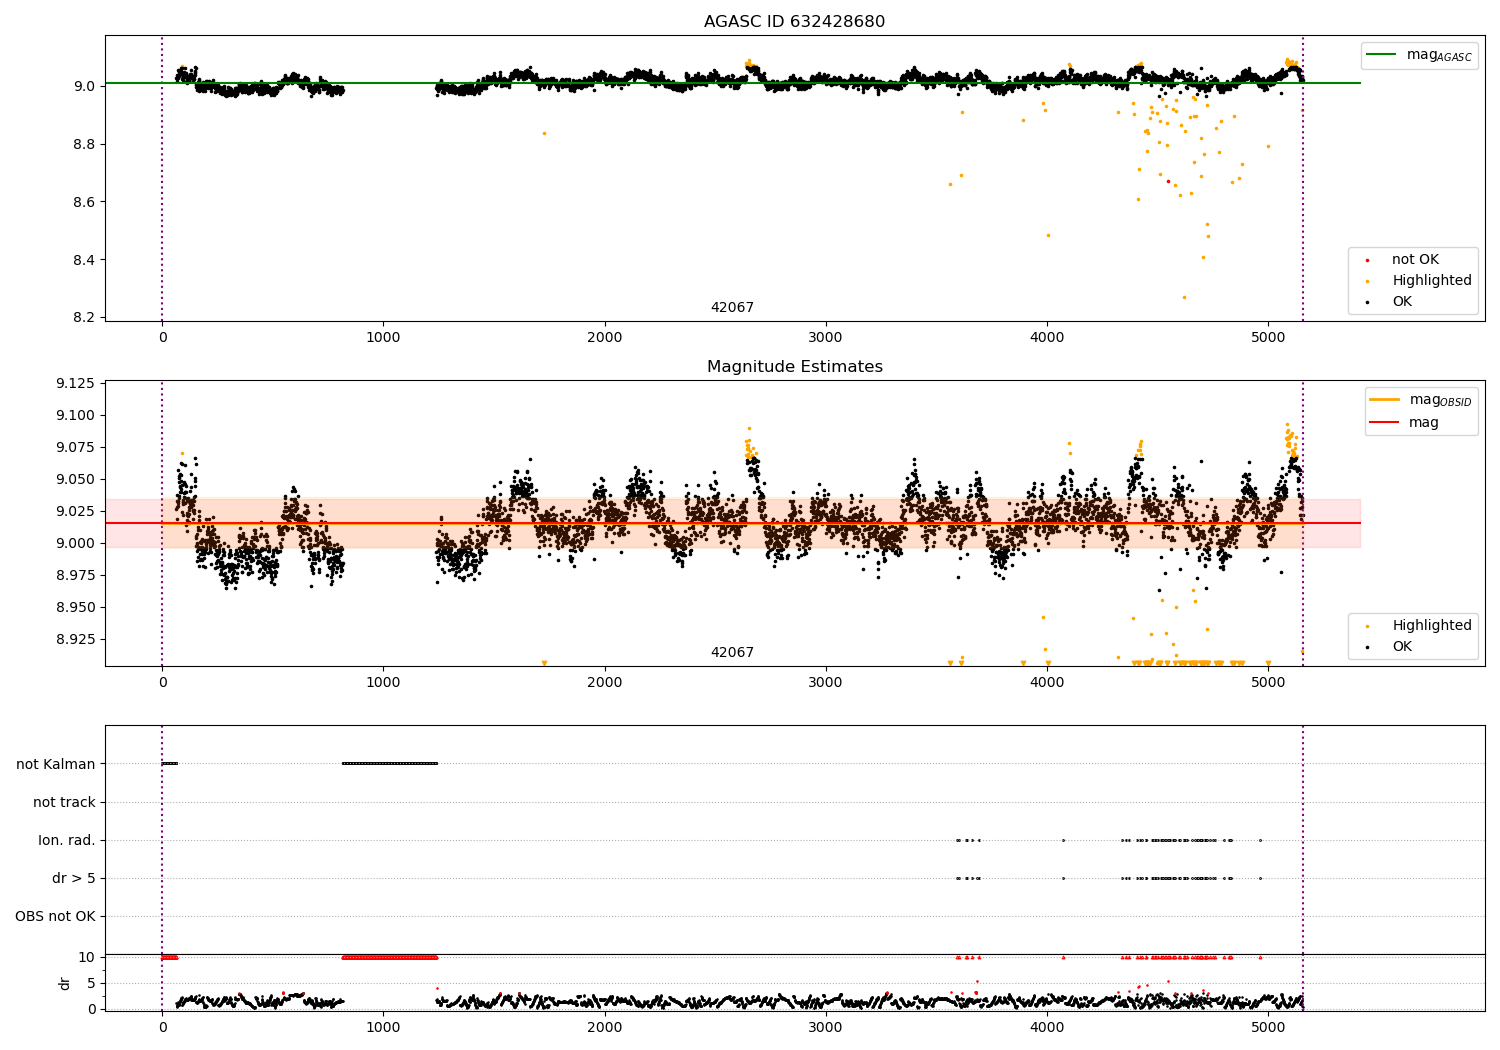Click the "42067" label in Magnitude Estimates plot
Screen dimensions: 1500x1050
[x=732, y=653]
